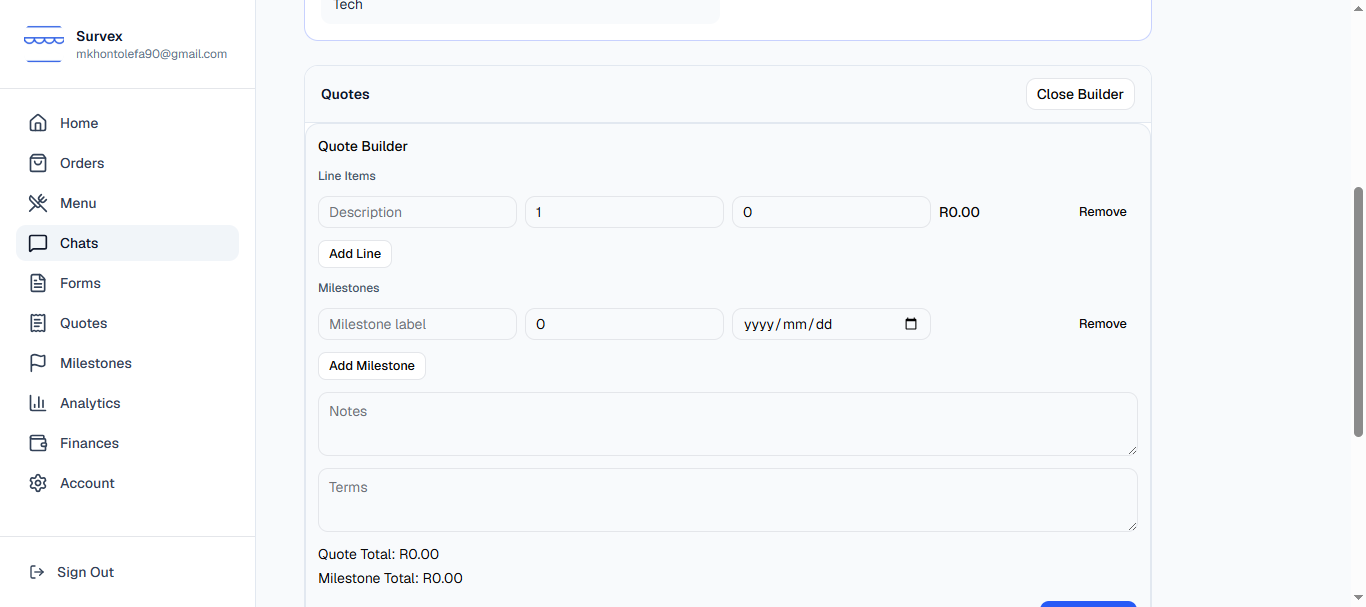This screenshot has height=607, width=1366.
Task: Click the scrollbar up arrow
Action: coord(1358,8)
